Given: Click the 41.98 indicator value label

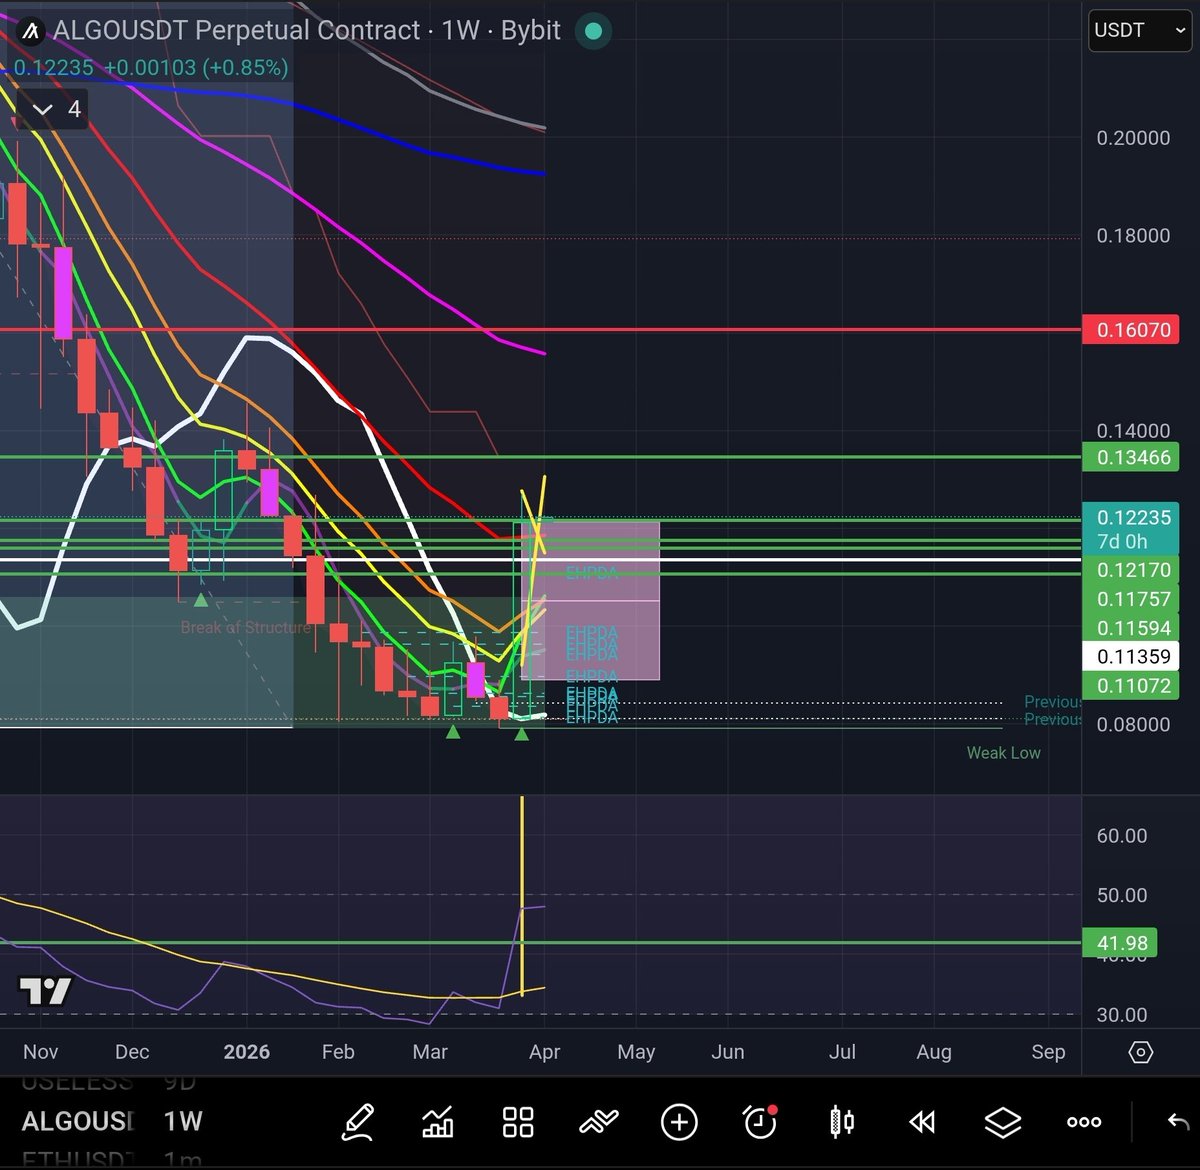Looking at the screenshot, I should (1120, 943).
